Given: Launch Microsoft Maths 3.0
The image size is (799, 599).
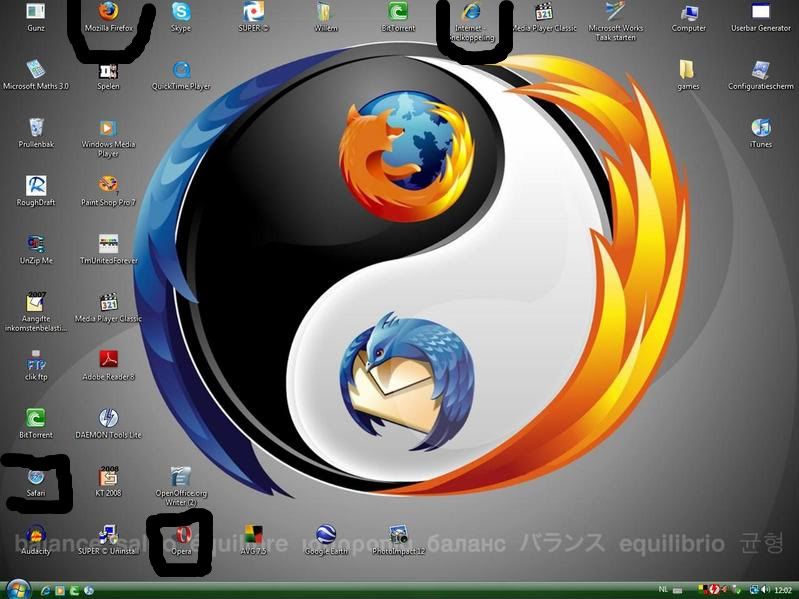Looking at the screenshot, I should pos(36,75).
